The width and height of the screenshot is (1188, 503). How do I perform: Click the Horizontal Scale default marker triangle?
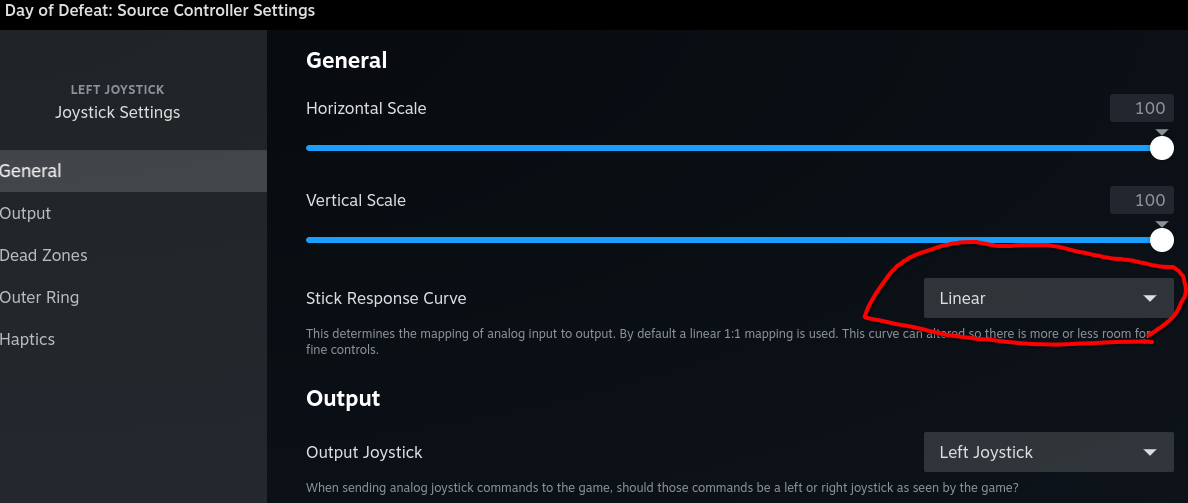click(1161, 133)
